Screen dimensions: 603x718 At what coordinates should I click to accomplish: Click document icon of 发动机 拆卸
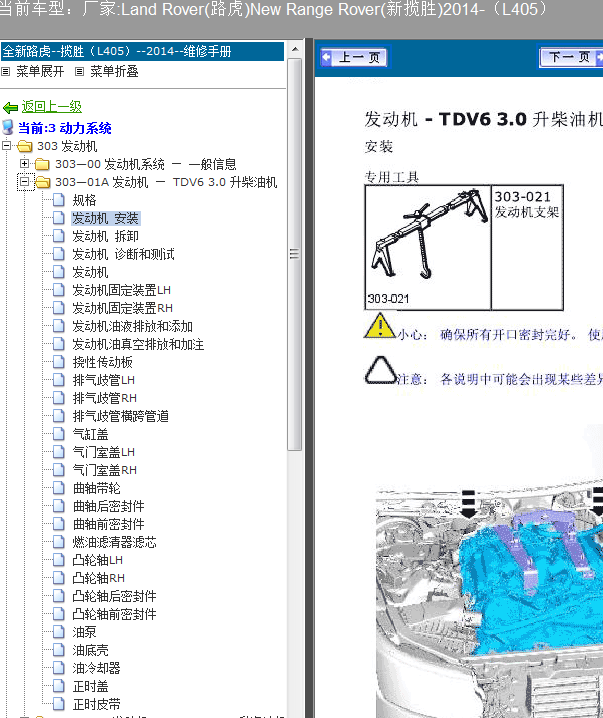pyautogui.click(x=58, y=236)
